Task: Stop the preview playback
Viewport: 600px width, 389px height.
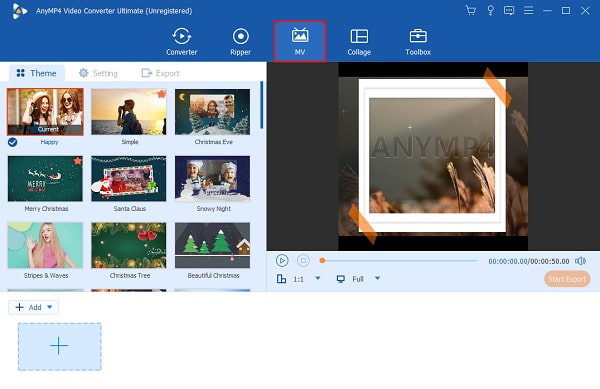Action: pyautogui.click(x=303, y=260)
